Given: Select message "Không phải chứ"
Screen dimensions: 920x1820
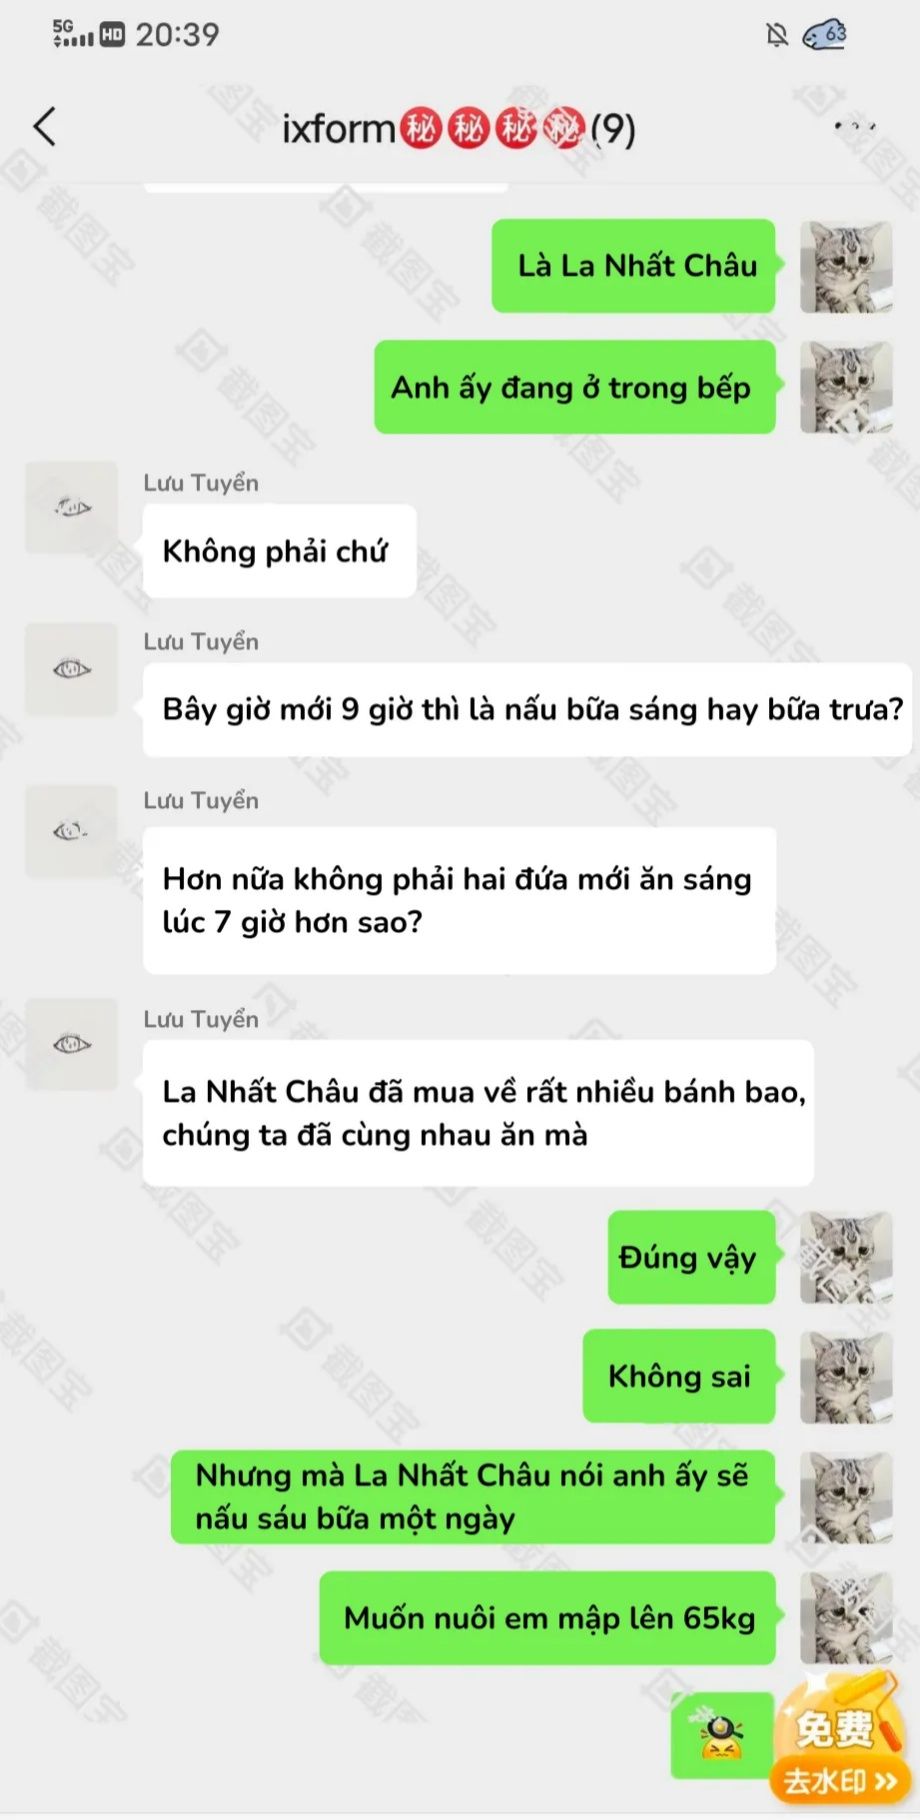Looking at the screenshot, I should pos(279,551).
